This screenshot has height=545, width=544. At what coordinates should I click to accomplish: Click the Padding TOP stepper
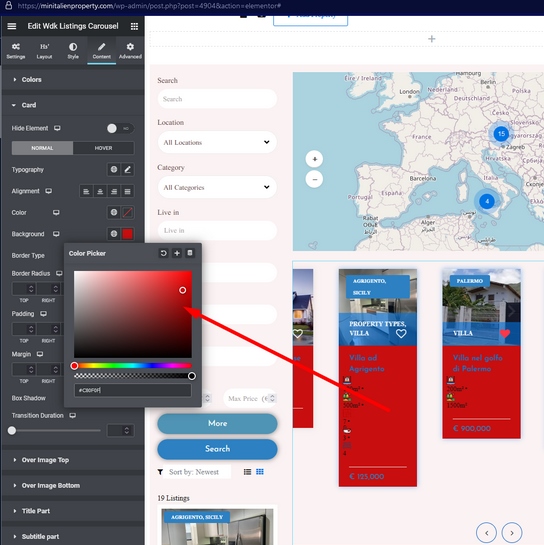(31, 329)
